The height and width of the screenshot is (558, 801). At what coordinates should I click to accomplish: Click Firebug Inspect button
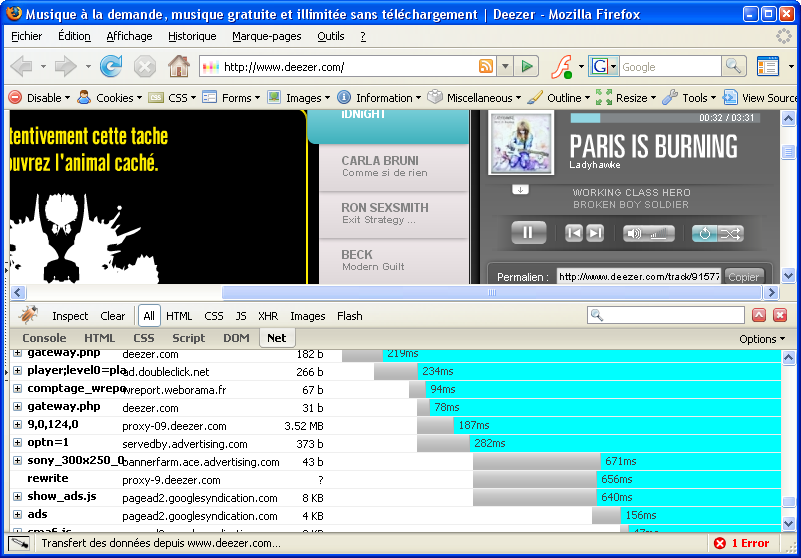tap(70, 316)
